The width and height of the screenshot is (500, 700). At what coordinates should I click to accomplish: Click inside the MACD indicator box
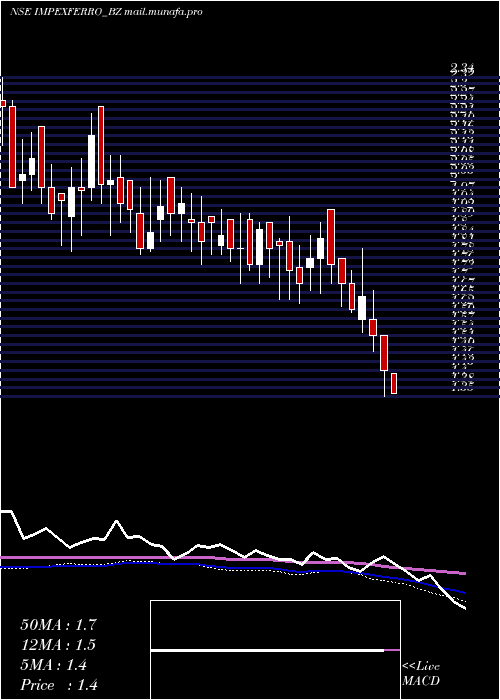point(275,650)
